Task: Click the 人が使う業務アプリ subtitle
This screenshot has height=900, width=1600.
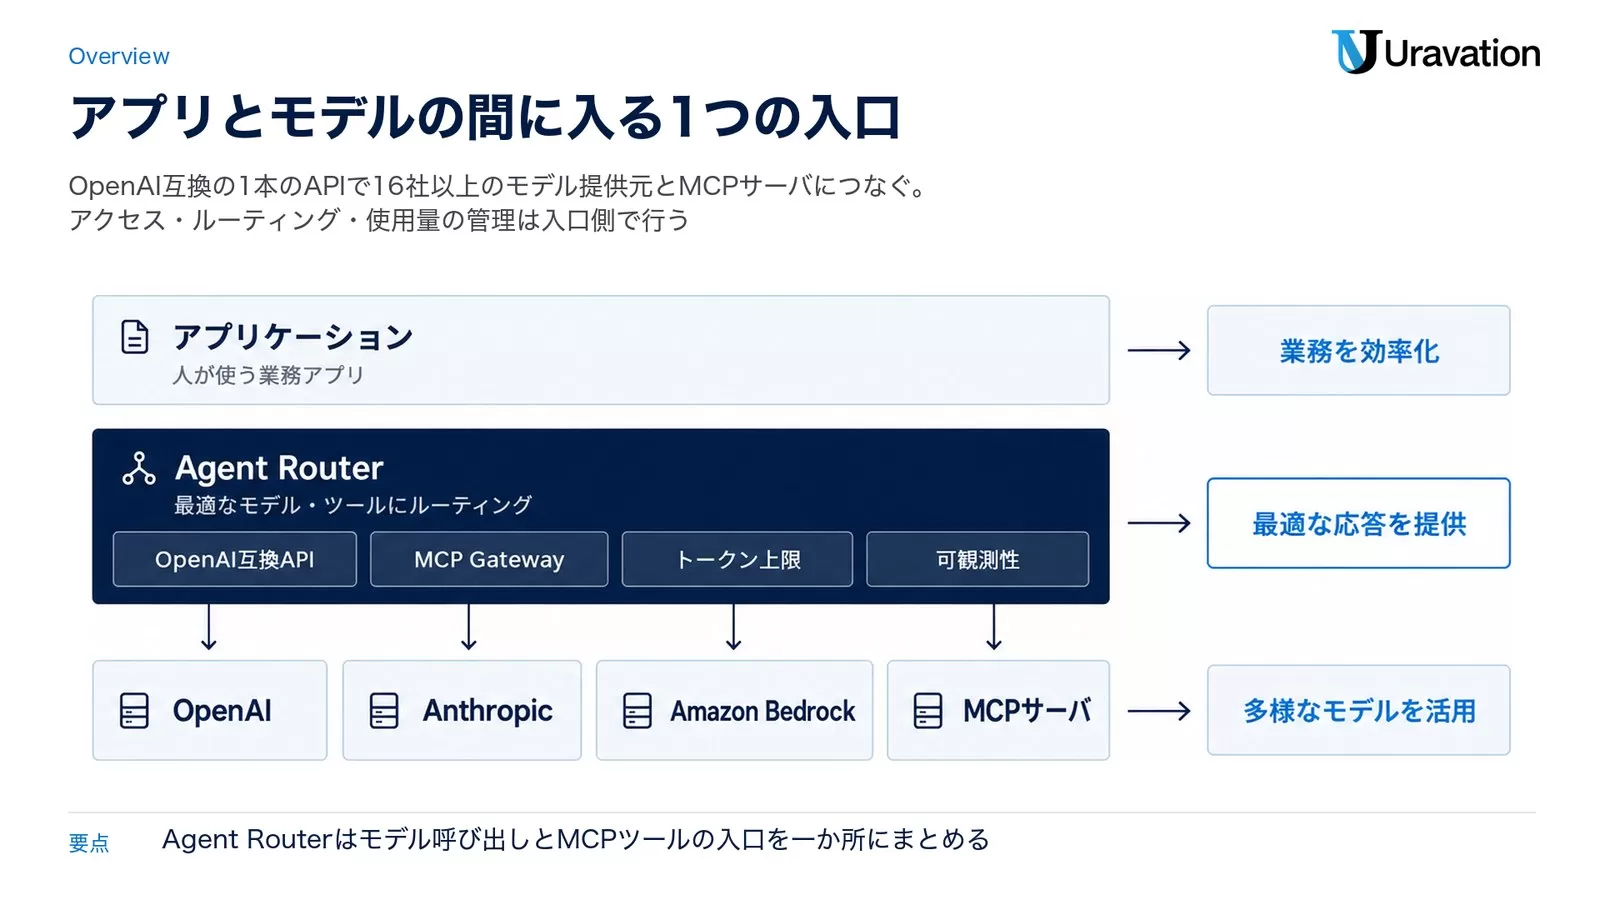Action: coord(268,375)
